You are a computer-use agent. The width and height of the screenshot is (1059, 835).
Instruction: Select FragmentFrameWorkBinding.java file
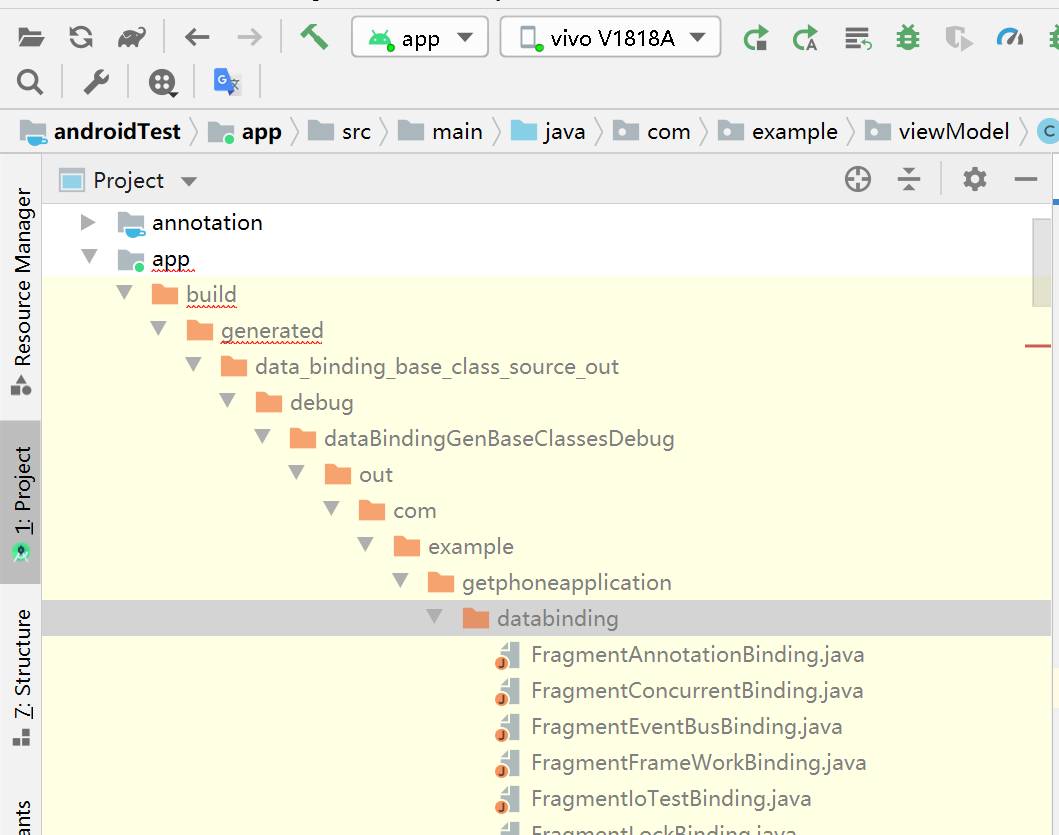(x=698, y=762)
